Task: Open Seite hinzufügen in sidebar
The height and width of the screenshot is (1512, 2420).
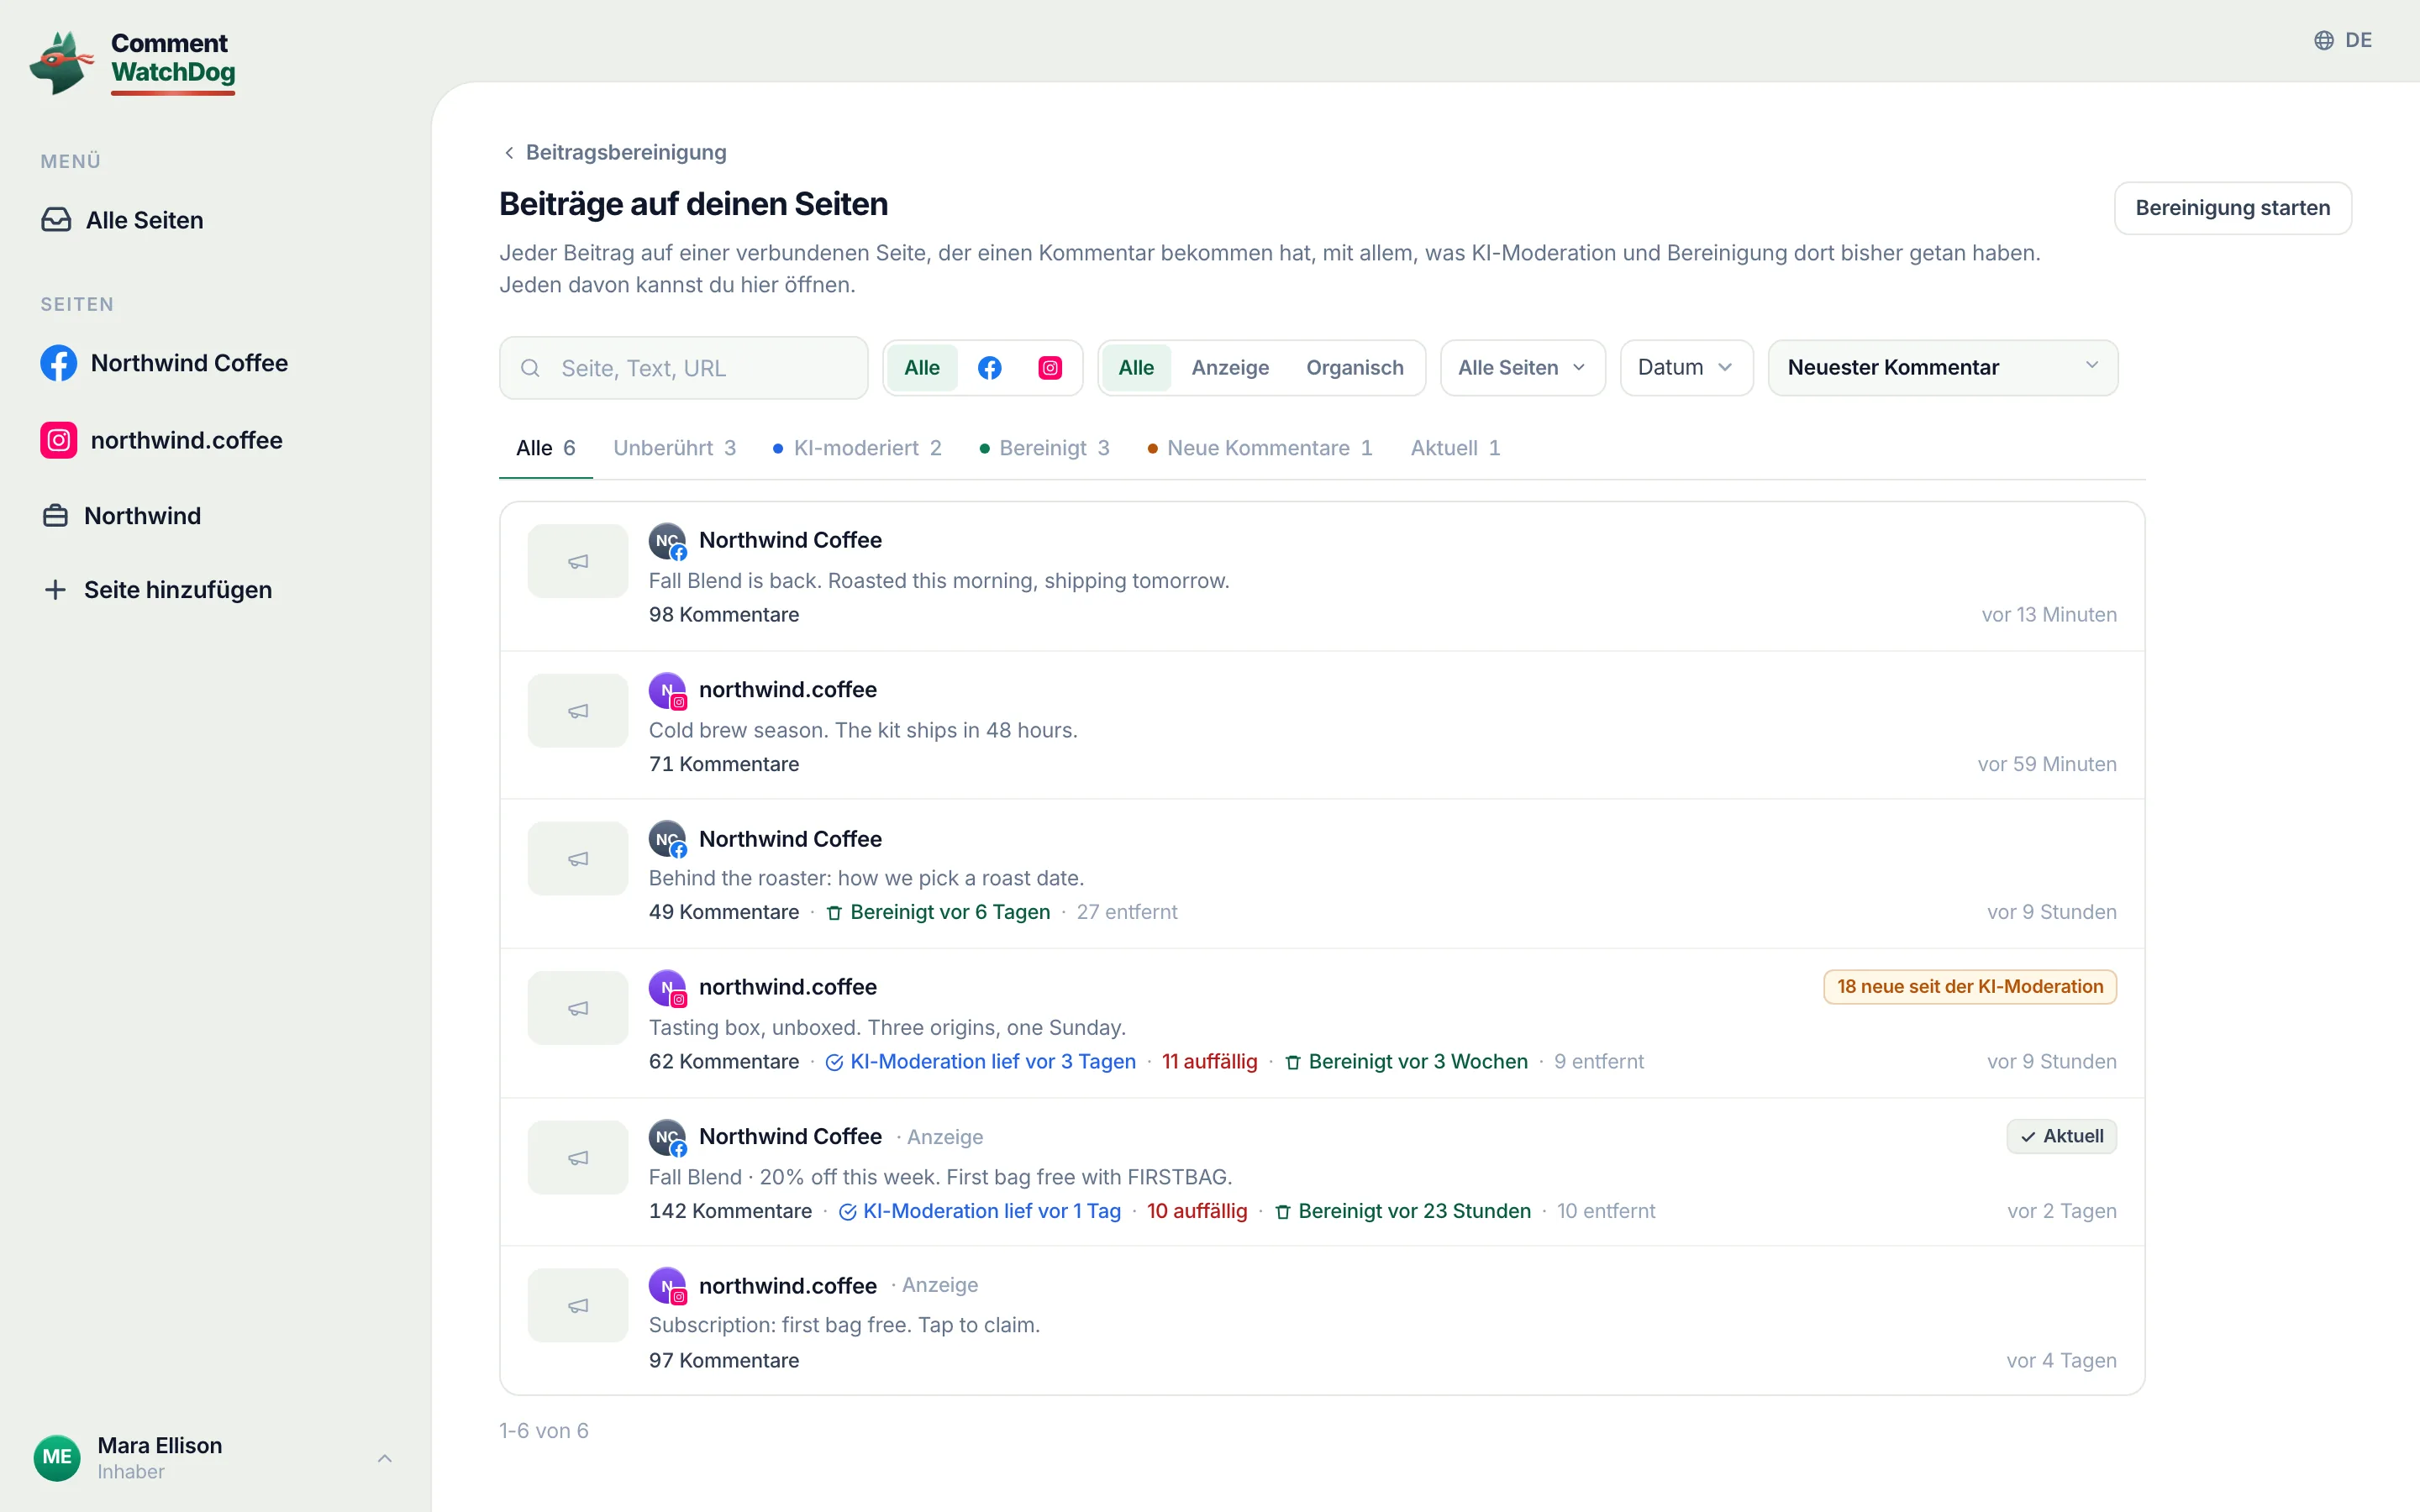Action: [159, 590]
